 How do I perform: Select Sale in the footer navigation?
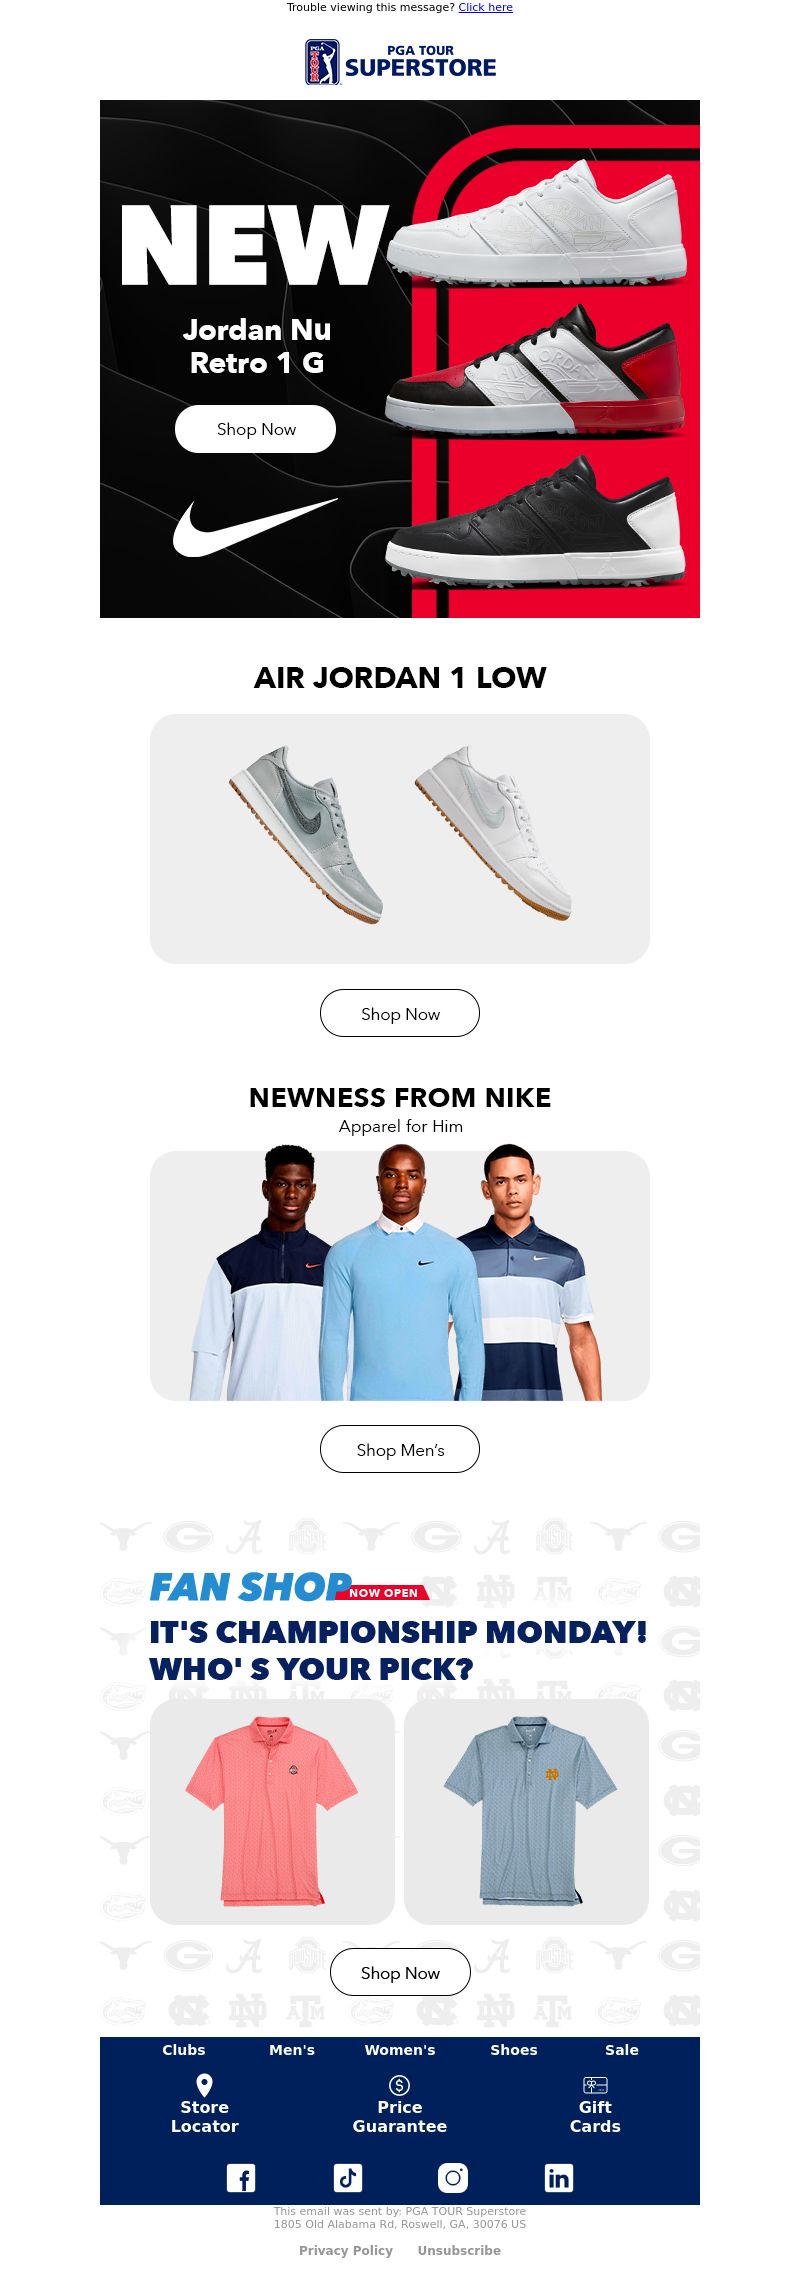[622, 2050]
